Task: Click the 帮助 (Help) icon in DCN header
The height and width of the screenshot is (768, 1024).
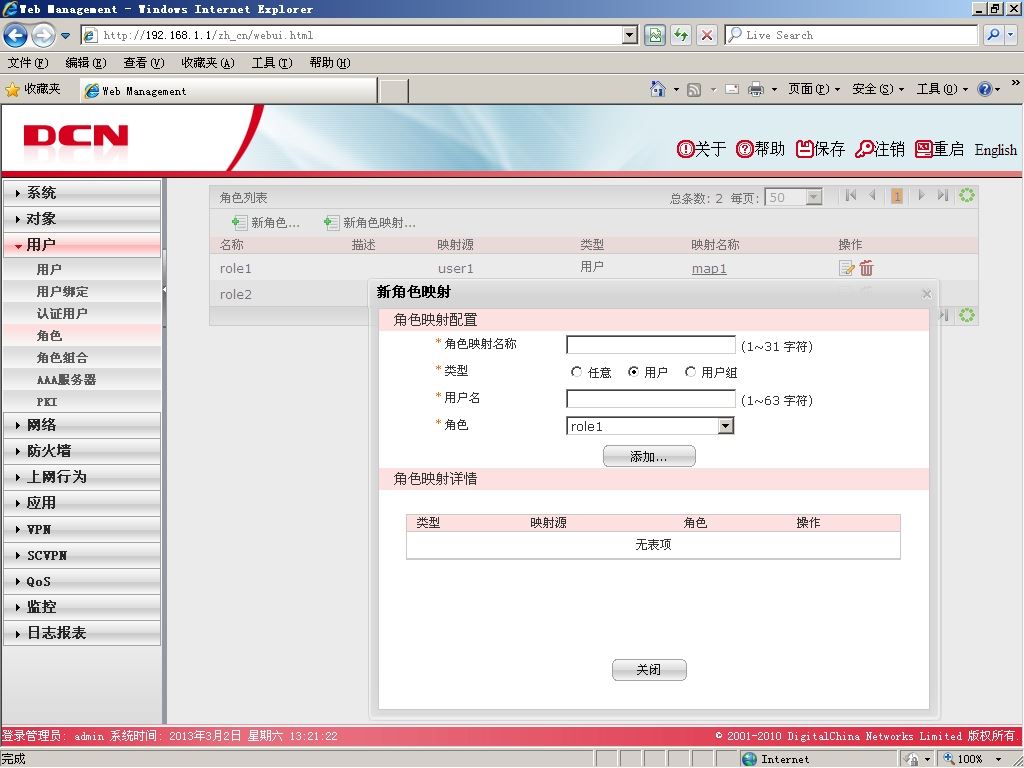Action: pyautogui.click(x=744, y=150)
